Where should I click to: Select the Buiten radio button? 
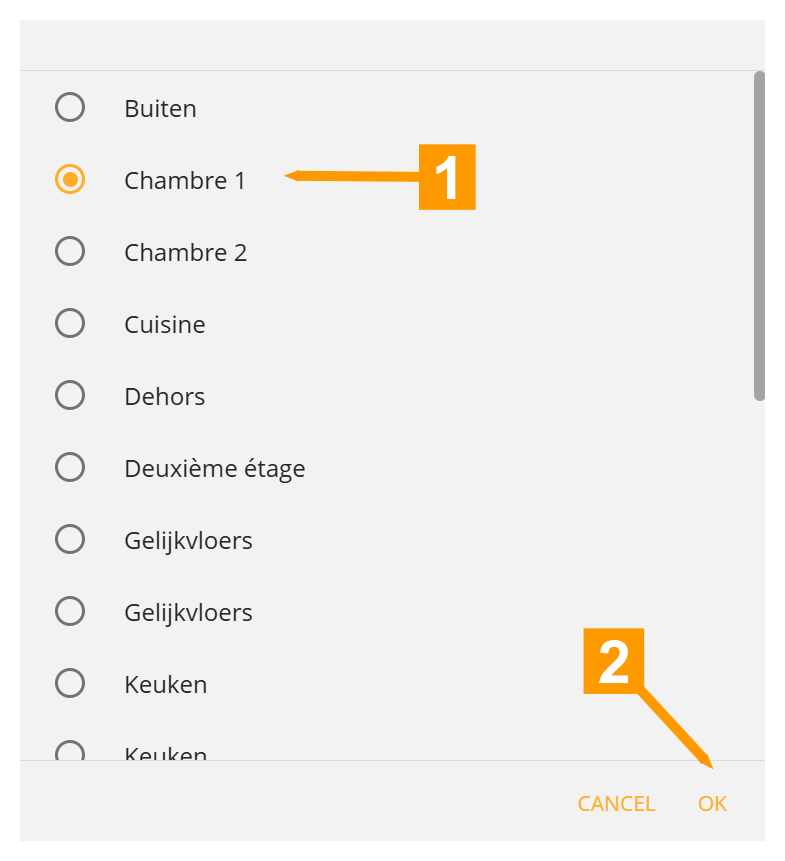click(x=70, y=107)
